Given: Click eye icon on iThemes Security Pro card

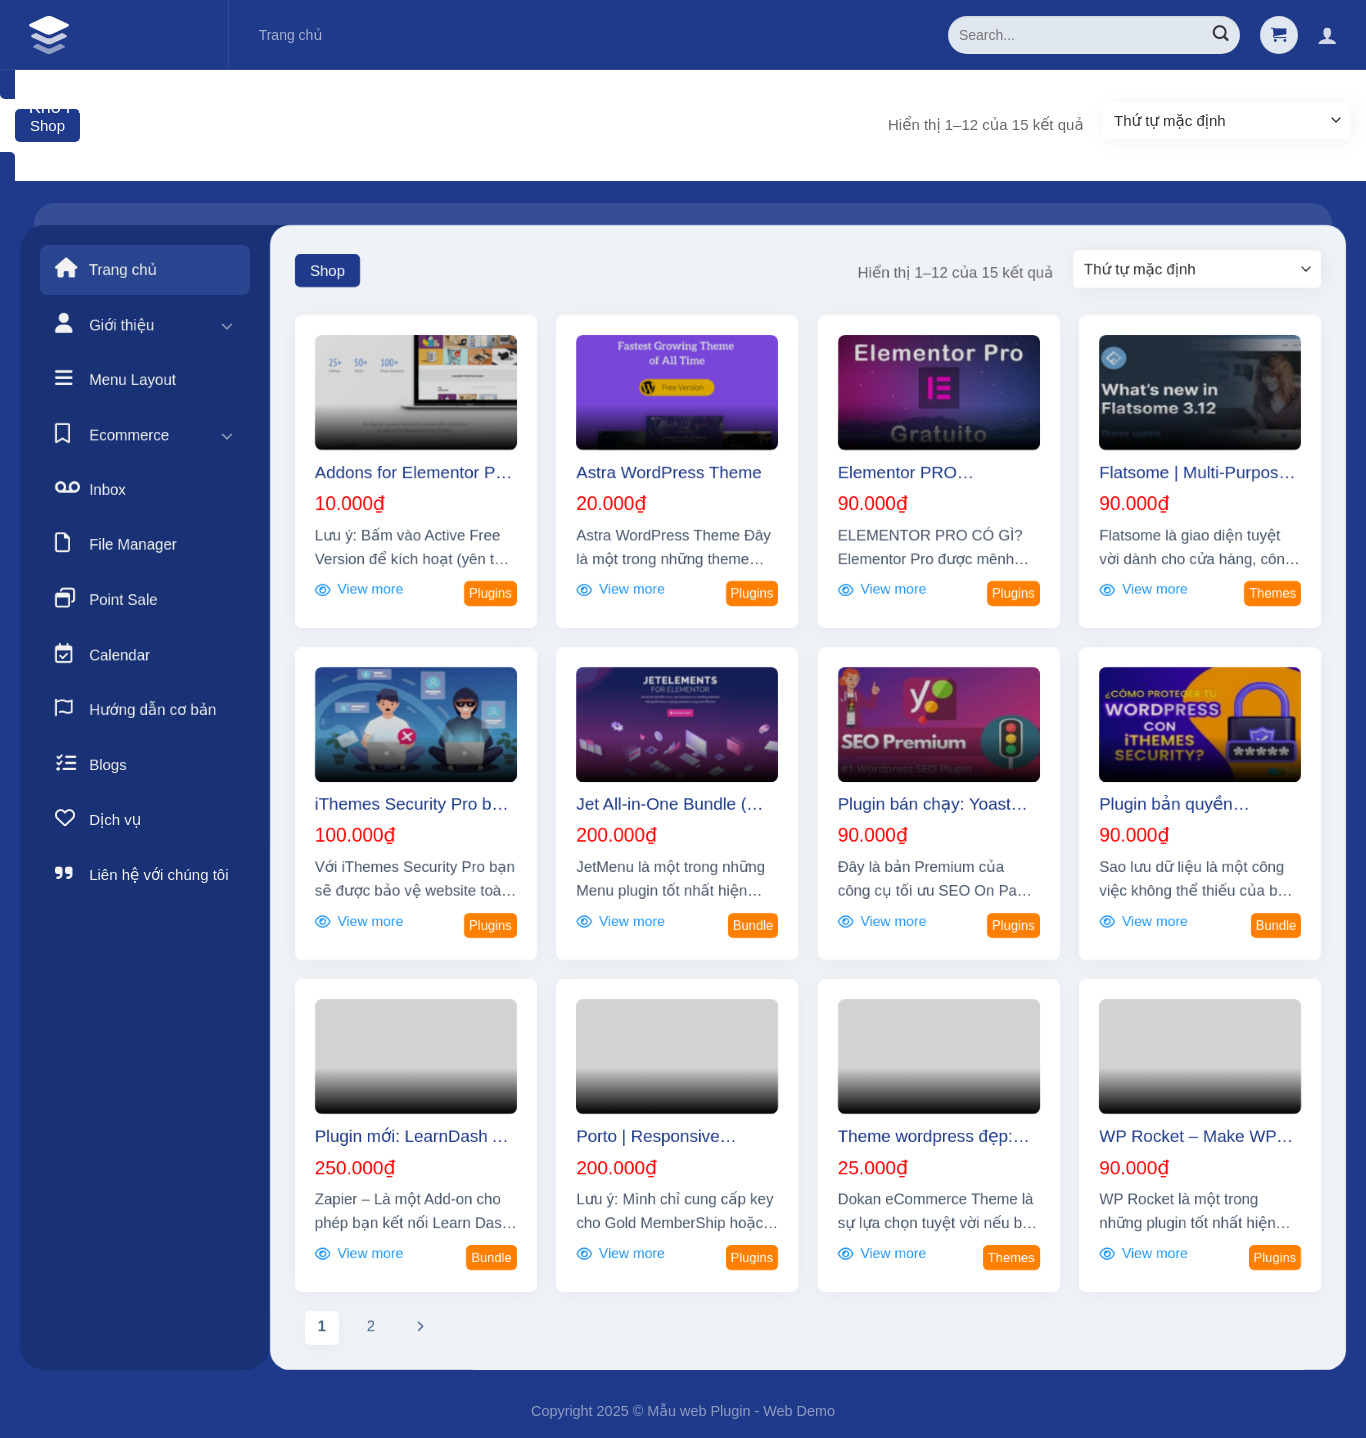Looking at the screenshot, I should coord(323,922).
